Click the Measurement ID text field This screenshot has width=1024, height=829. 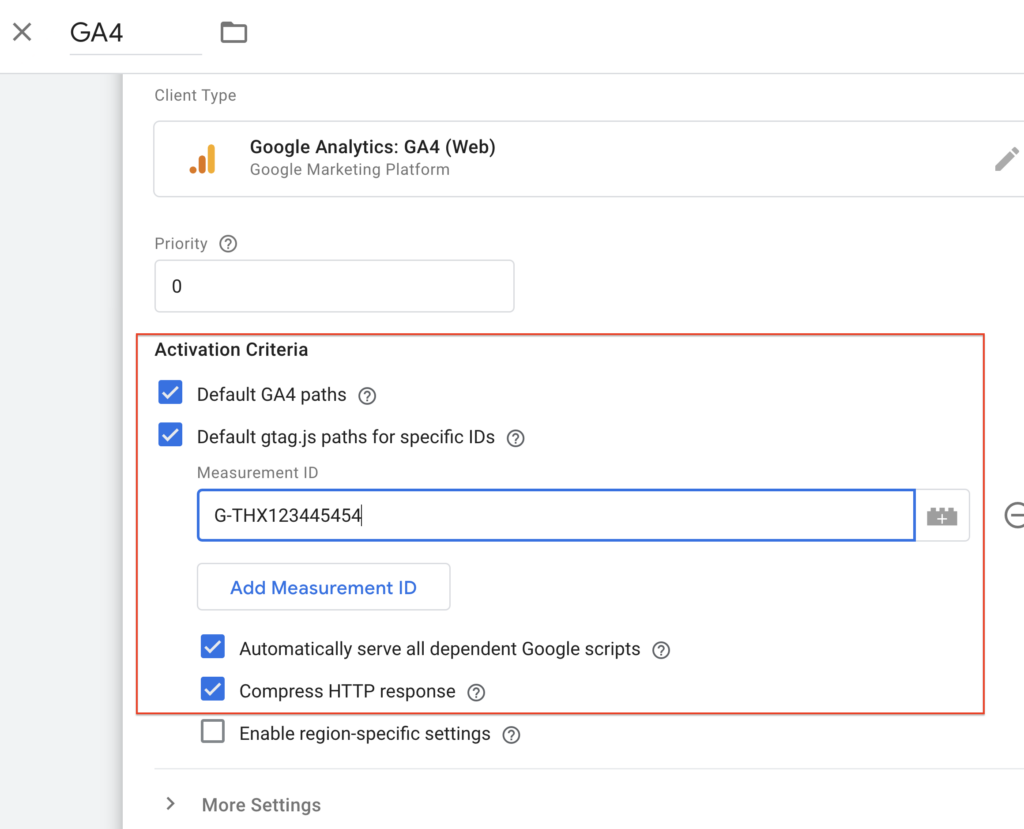tap(555, 516)
